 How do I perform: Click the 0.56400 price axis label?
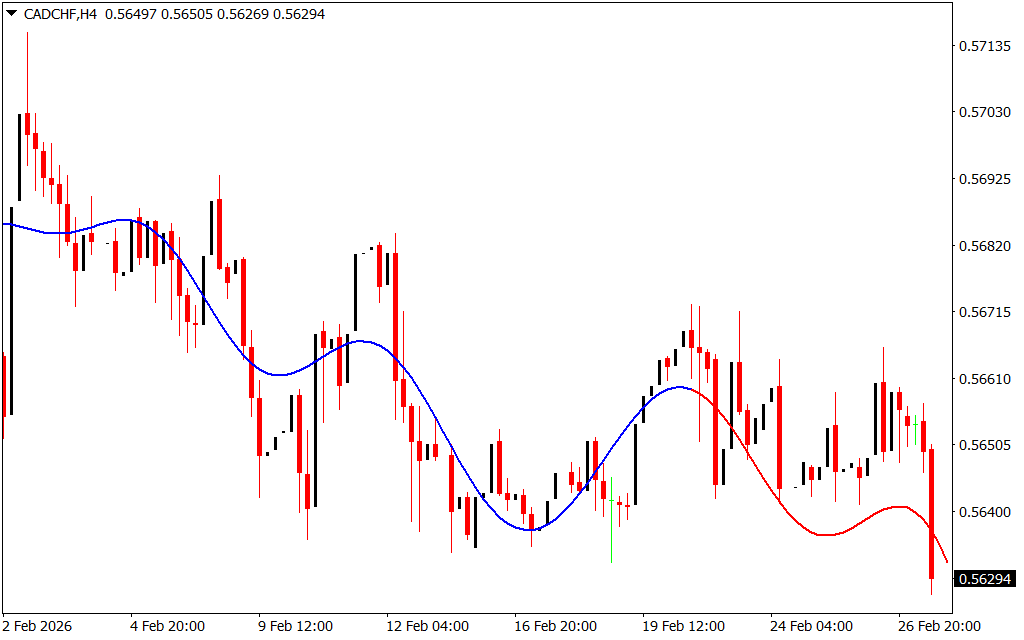984,512
